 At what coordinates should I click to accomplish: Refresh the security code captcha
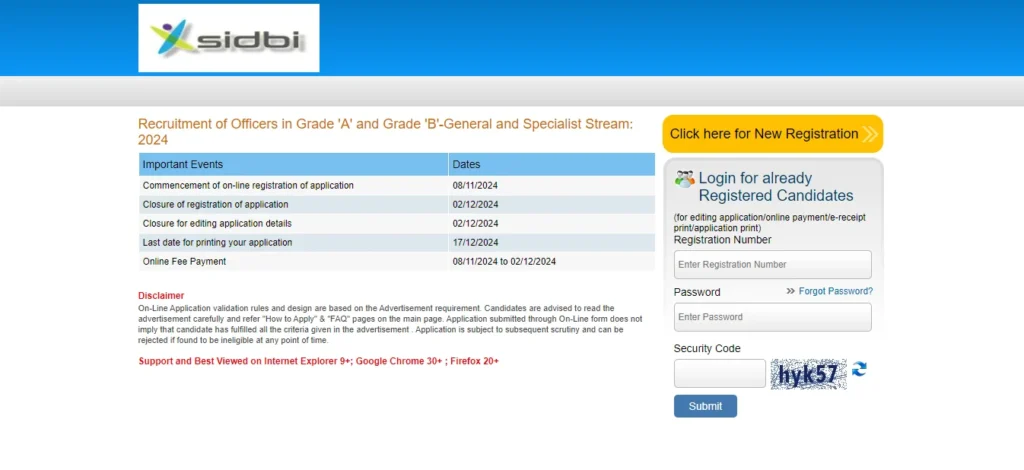tap(859, 369)
